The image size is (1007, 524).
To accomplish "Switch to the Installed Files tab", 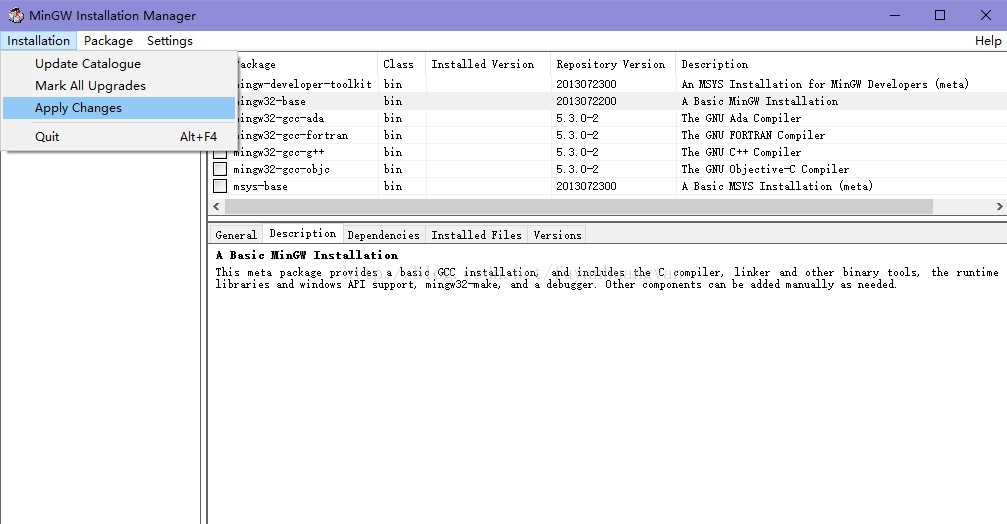I will coord(476,235).
